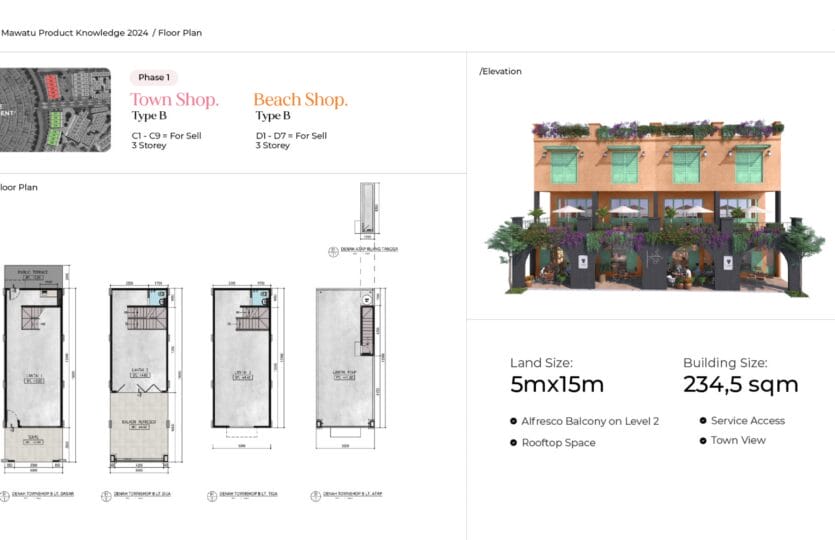Select the rooftop floor plan drawing
The image size is (835, 540).
point(345,367)
